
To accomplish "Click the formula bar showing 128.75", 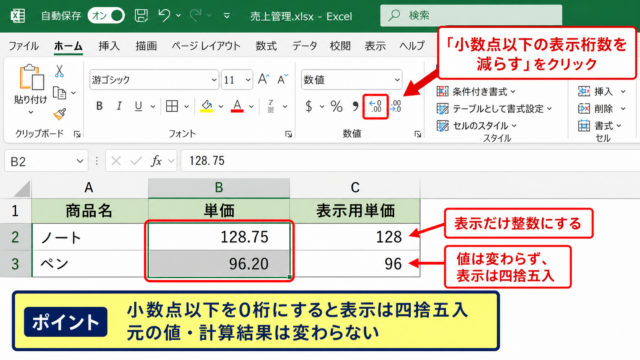I will (x=410, y=161).
